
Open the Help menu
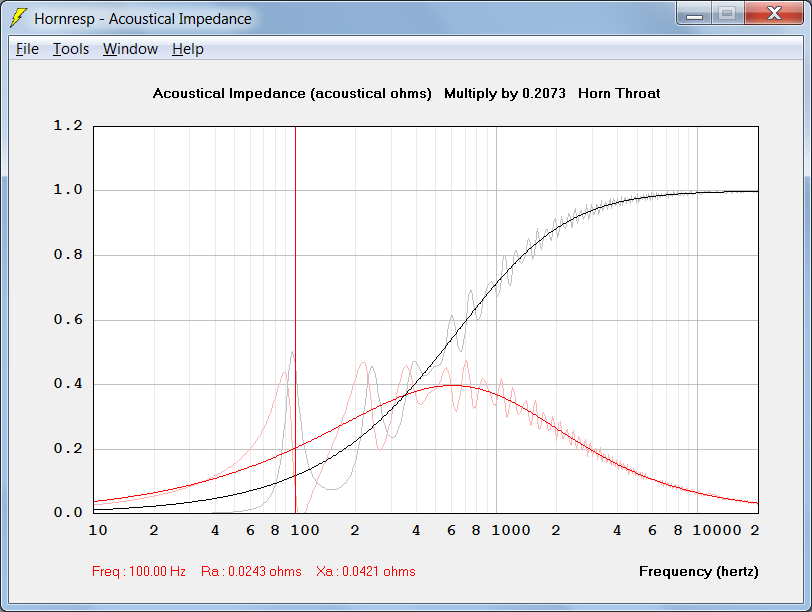coord(187,49)
